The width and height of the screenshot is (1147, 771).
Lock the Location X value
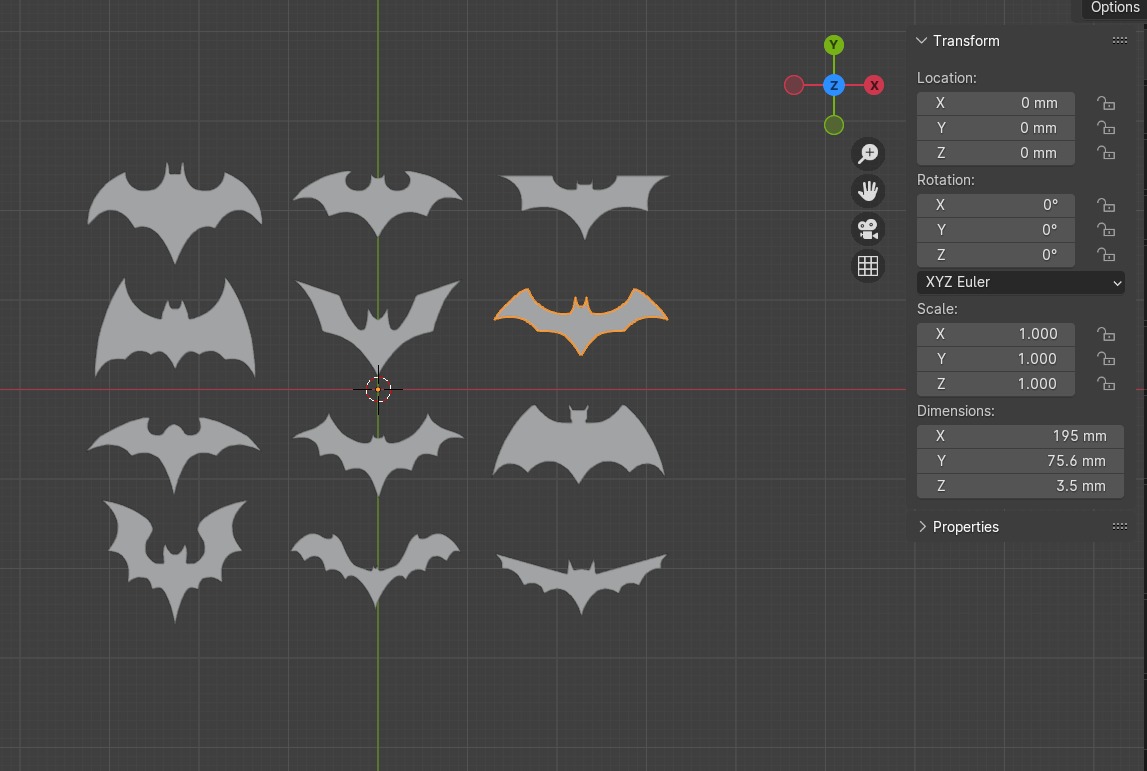[1106, 103]
